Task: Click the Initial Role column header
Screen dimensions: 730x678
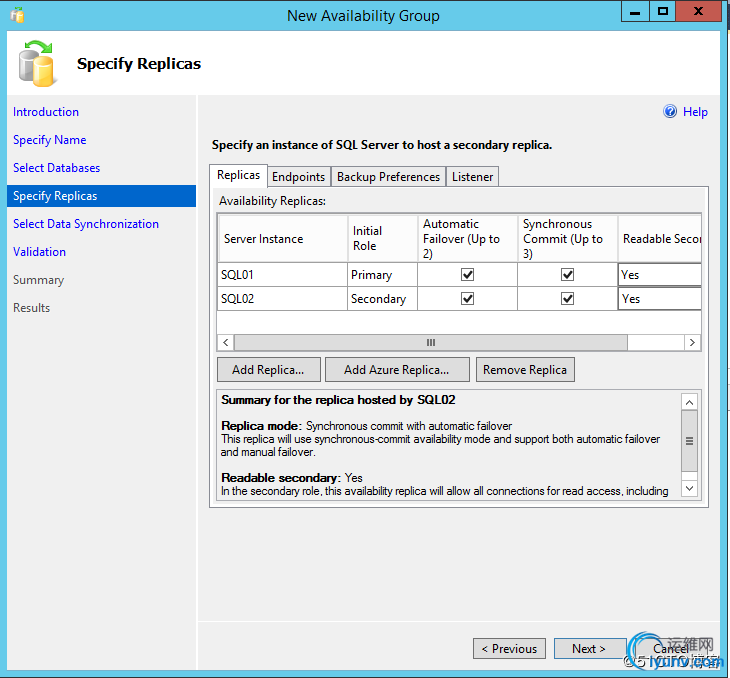Action: tap(383, 238)
